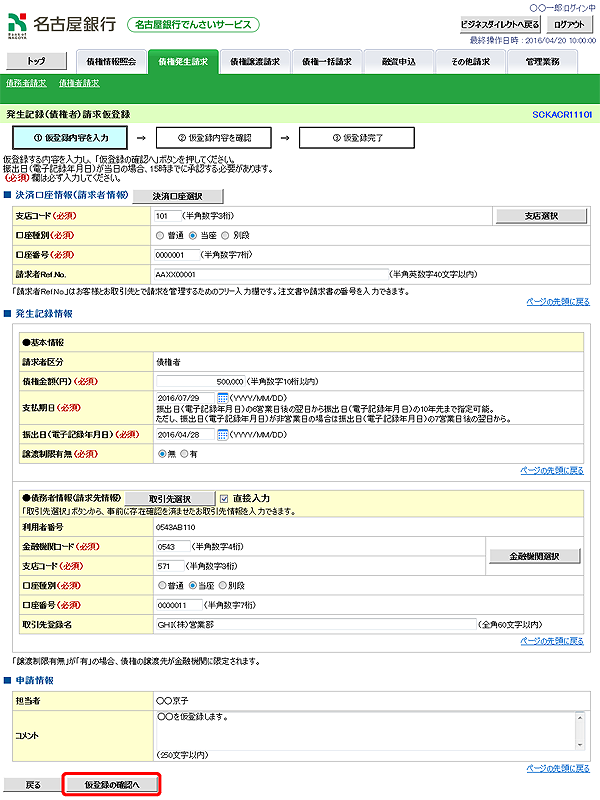The width and height of the screenshot is (600, 800).
Task: Click the 取引先登録名 input field
Action: pyautogui.click(x=316, y=624)
